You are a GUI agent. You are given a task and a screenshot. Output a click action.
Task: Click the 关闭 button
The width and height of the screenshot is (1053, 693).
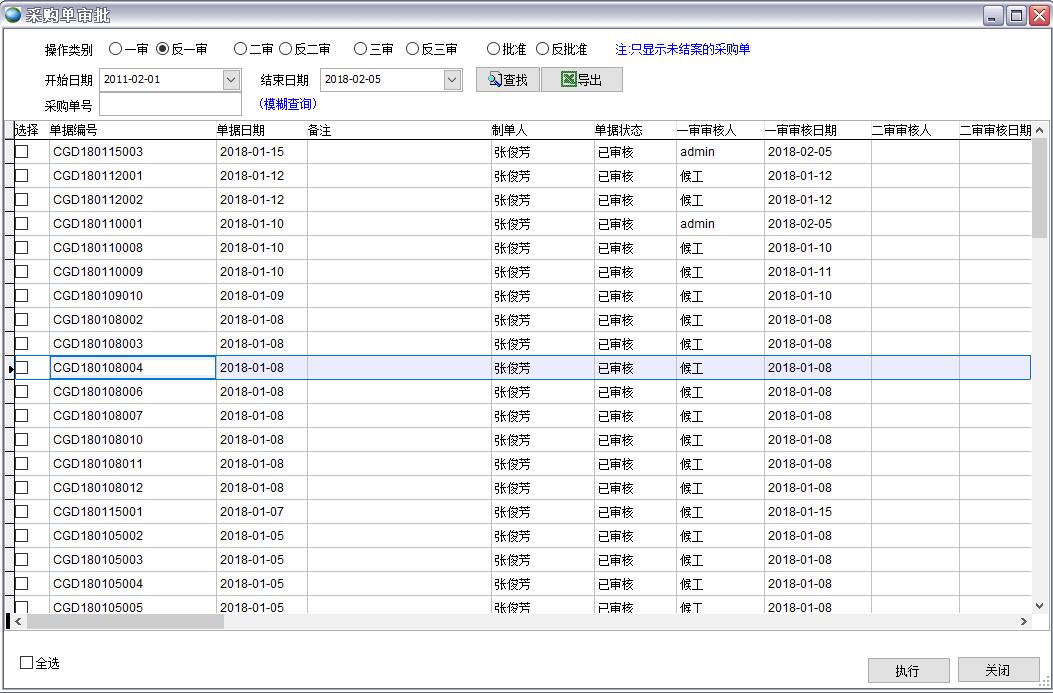(997, 670)
